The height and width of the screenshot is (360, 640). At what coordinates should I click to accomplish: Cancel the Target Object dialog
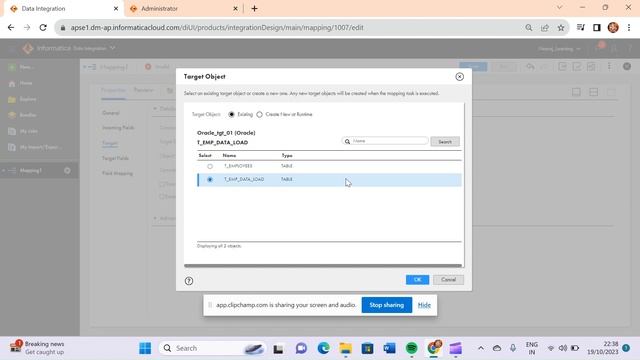(448, 280)
